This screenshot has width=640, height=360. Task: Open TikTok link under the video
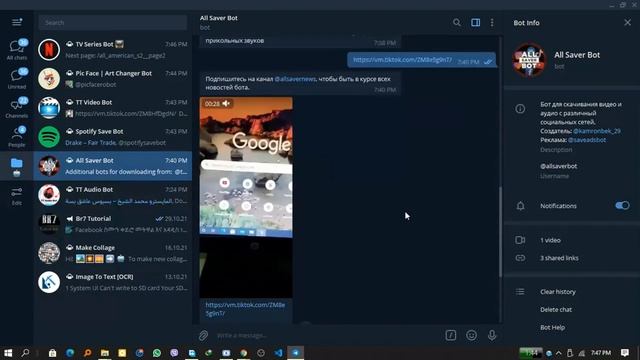click(245, 309)
